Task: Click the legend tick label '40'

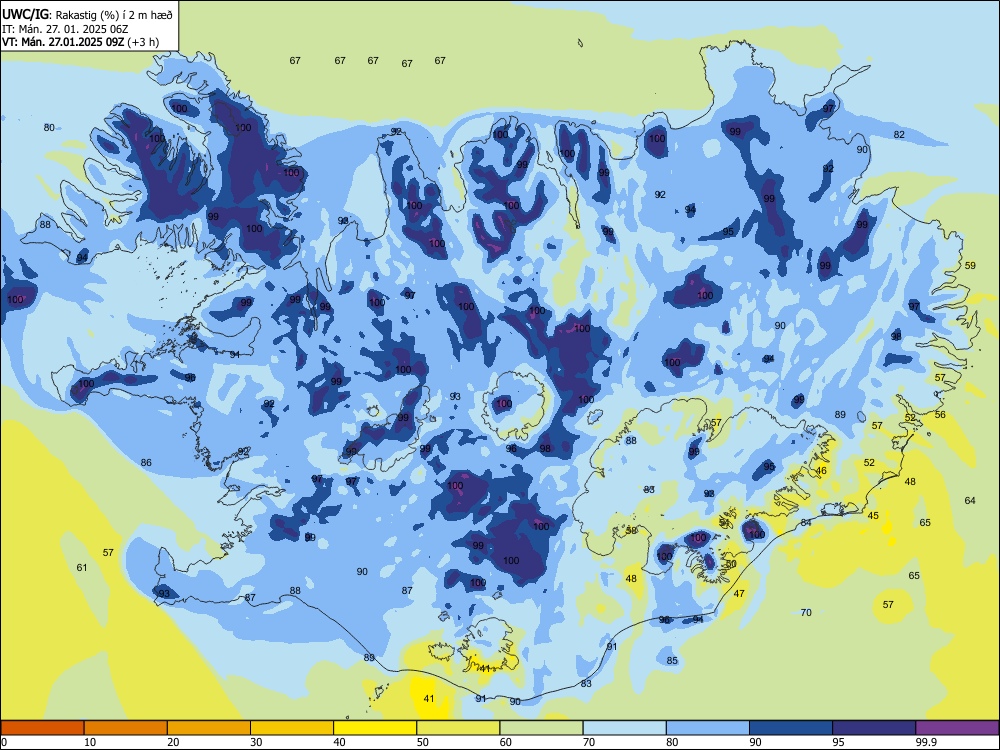Action: point(339,742)
